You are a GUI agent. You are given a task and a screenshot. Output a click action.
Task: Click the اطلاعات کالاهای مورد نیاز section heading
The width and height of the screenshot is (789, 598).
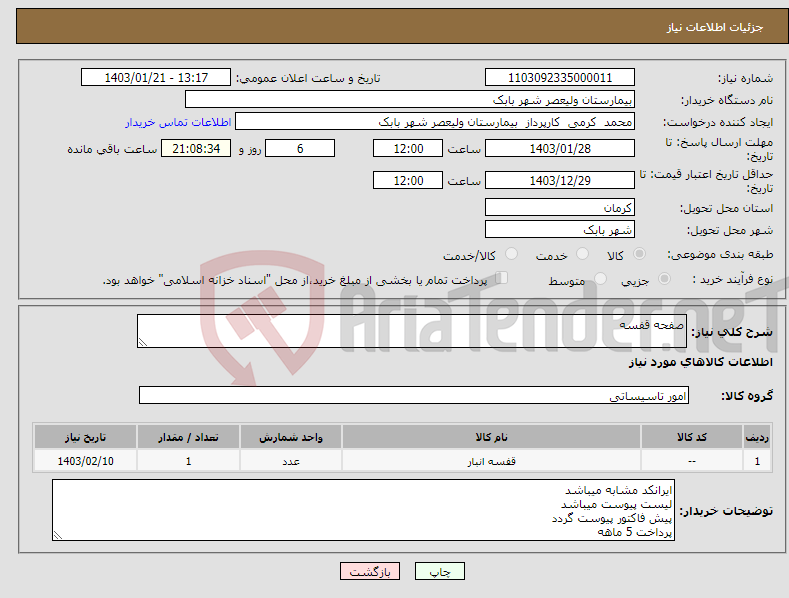701,362
